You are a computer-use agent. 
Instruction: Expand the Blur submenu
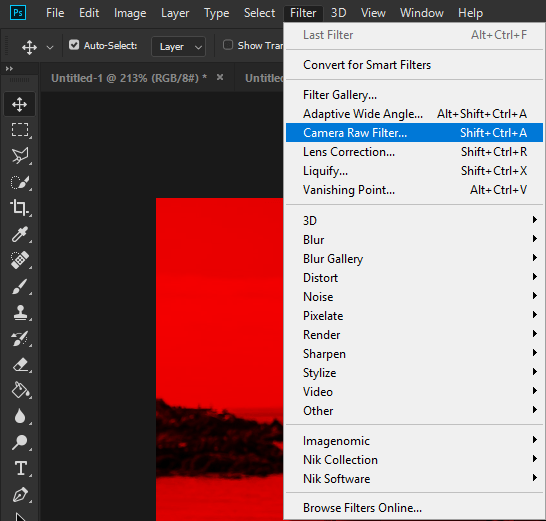414,240
